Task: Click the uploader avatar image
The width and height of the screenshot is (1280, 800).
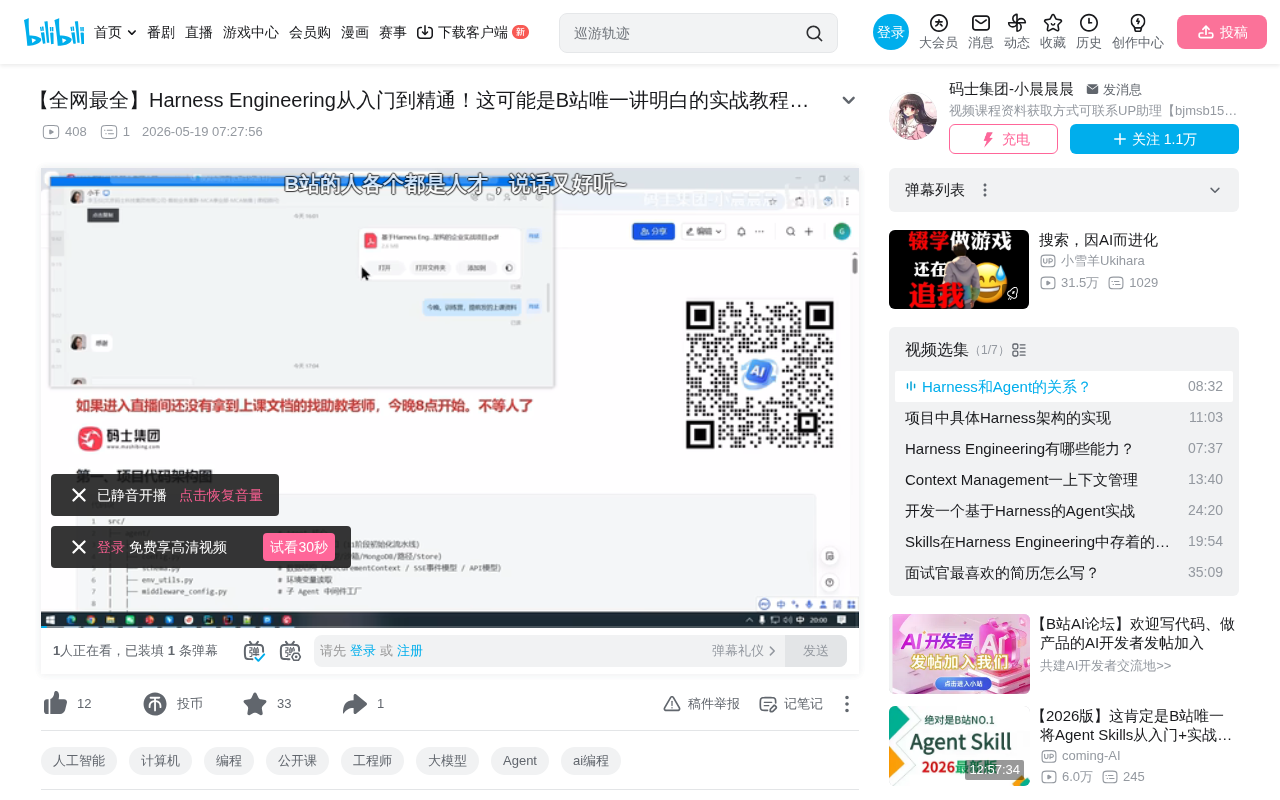Action: click(x=913, y=117)
